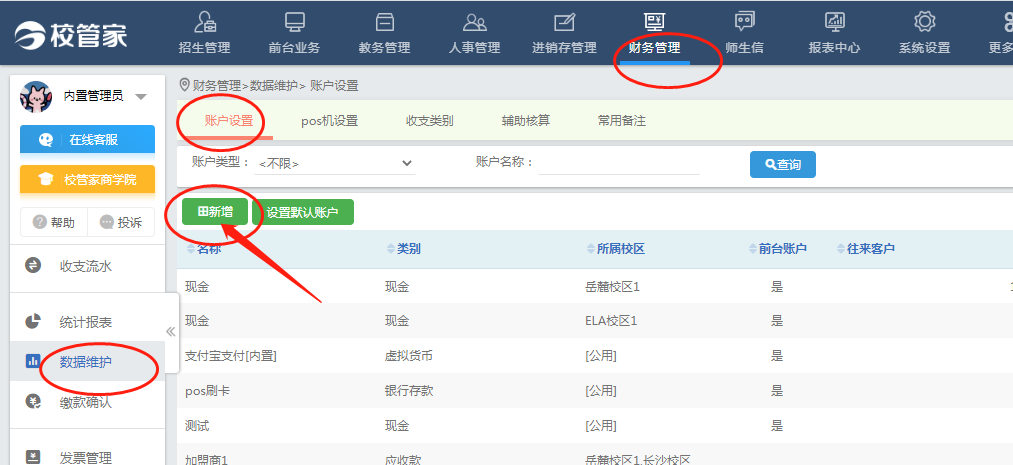This screenshot has width=1013, height=465.
Task: Click 财务管理 in the breadcrumb
Action: tap(217, 85)
